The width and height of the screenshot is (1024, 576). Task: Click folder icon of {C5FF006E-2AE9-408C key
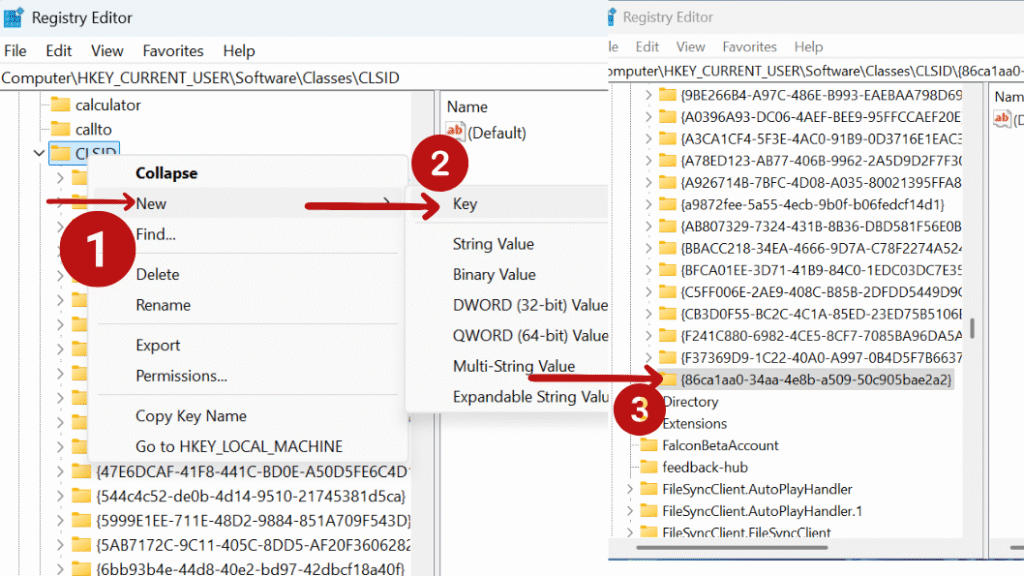[x=667, y=292]
